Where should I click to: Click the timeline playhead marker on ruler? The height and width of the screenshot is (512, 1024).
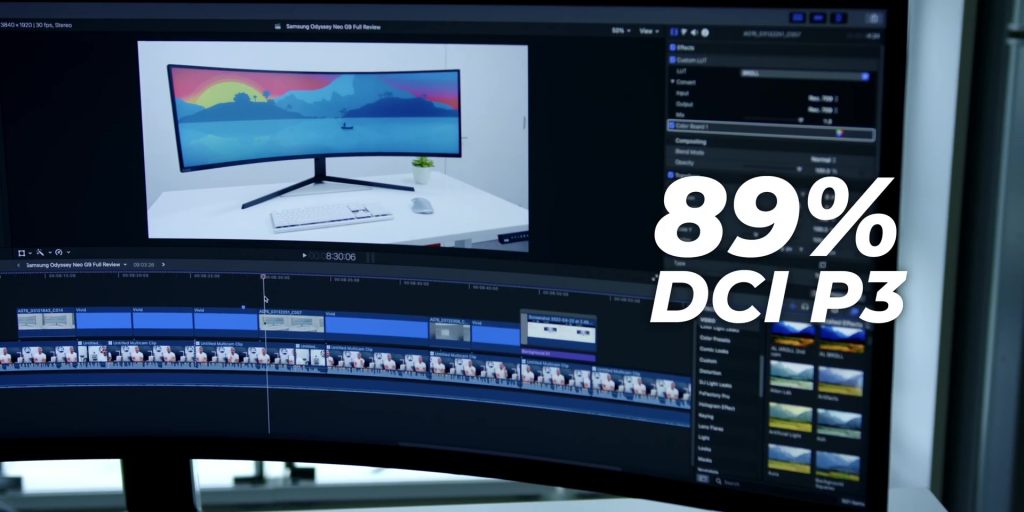[263, 277]
